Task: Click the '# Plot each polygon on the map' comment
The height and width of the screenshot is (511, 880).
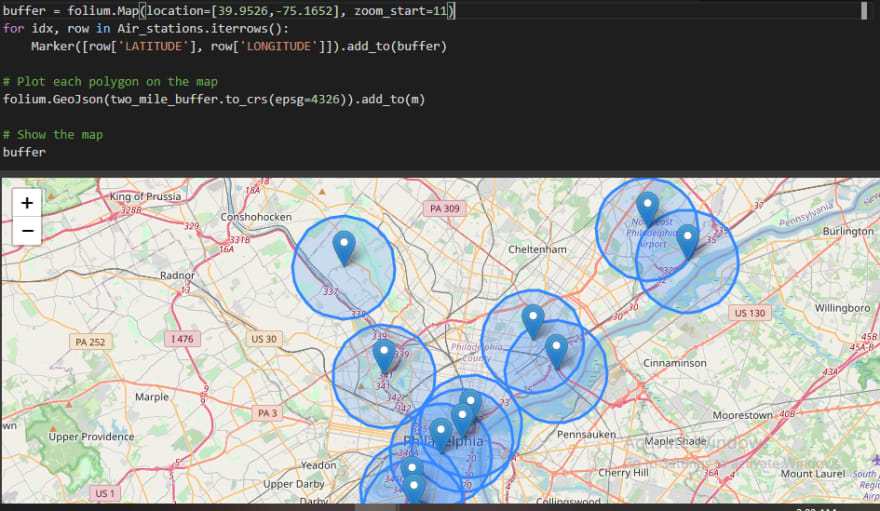Action: point(110,81)
